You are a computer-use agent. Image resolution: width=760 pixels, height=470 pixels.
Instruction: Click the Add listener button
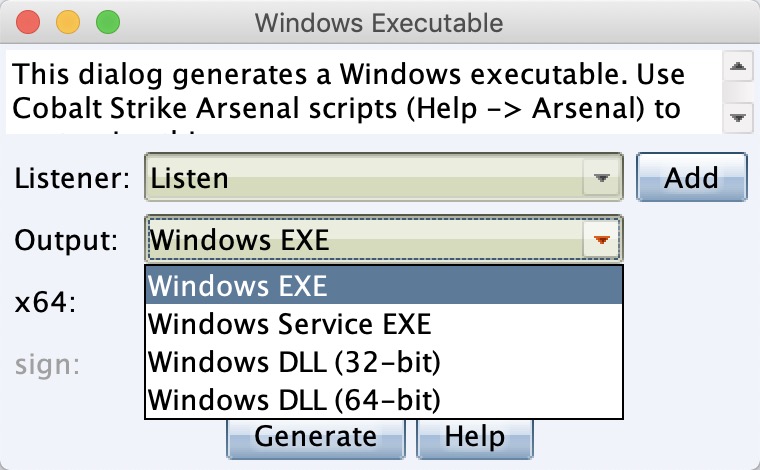tap(692, 177)
